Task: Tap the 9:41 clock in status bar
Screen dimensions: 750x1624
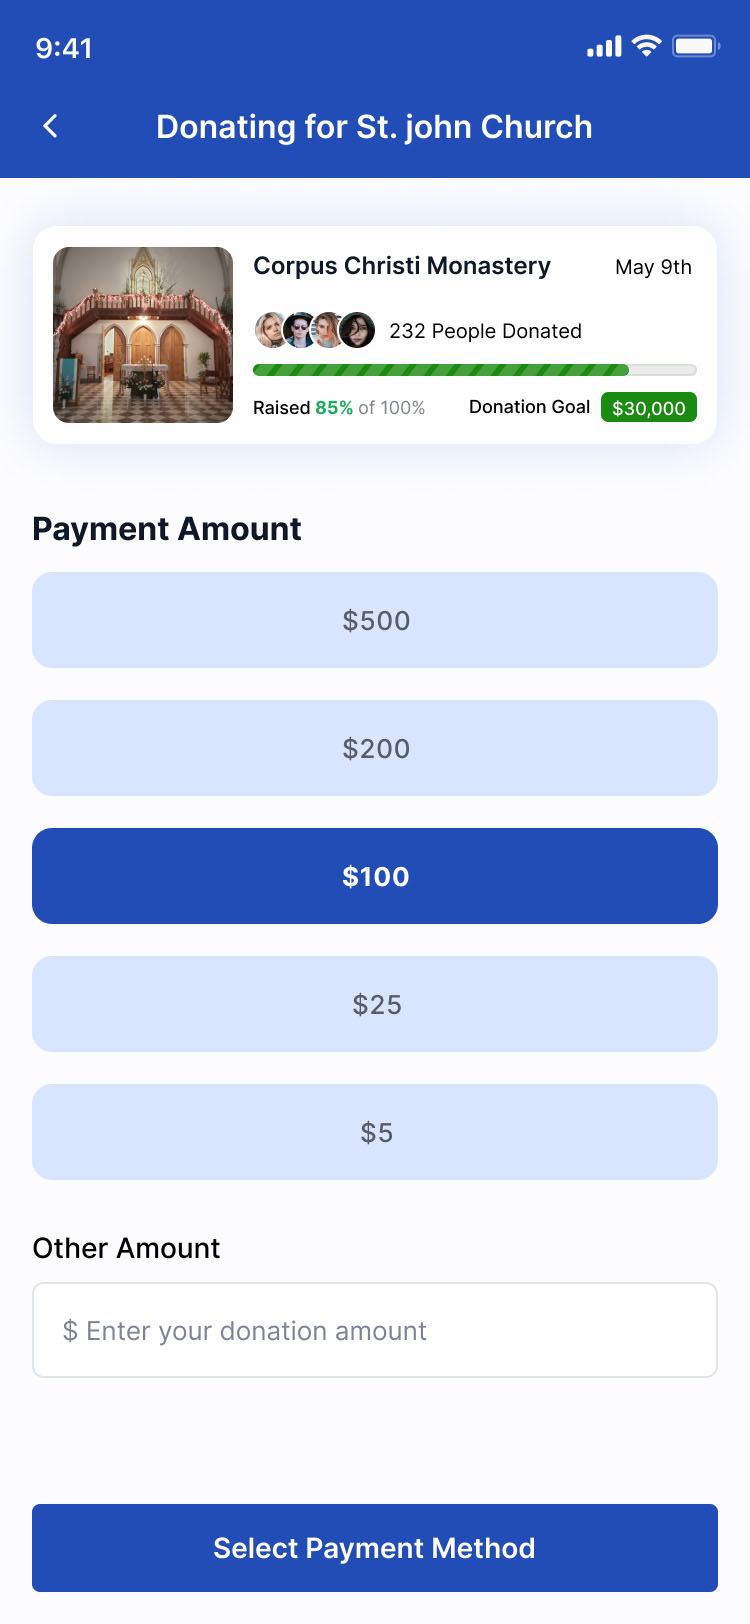Action: click(x=64, y=48)
